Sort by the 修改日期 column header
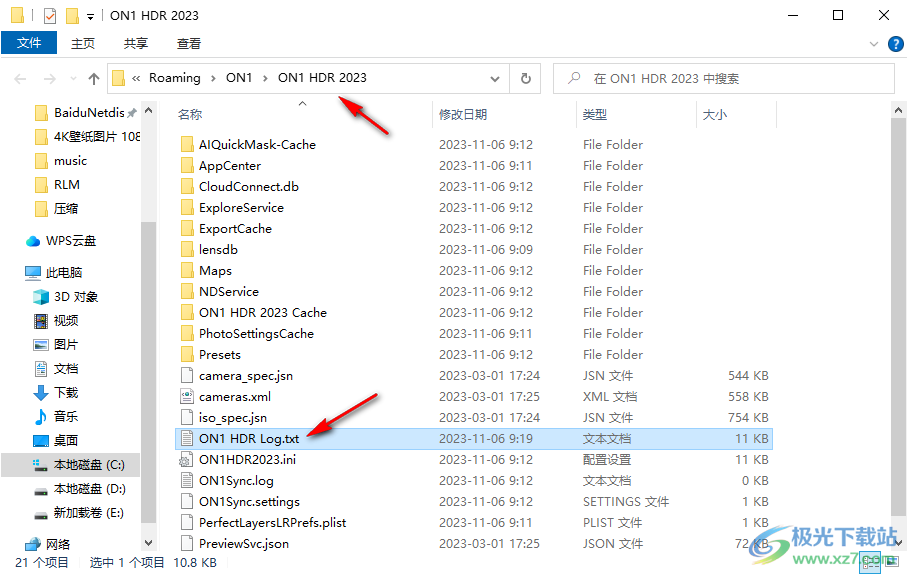908x575 pixels. tap(463, 115)
